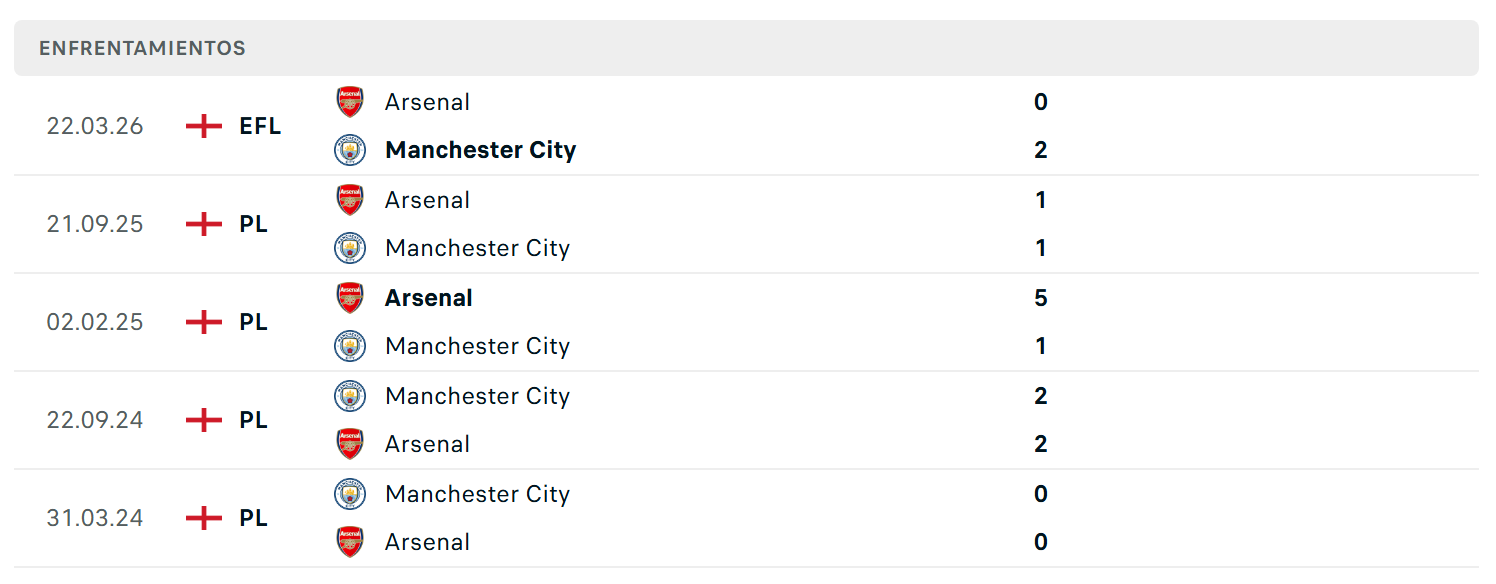Open bold Arsenal name in 5-1 match

pos(429,298)
